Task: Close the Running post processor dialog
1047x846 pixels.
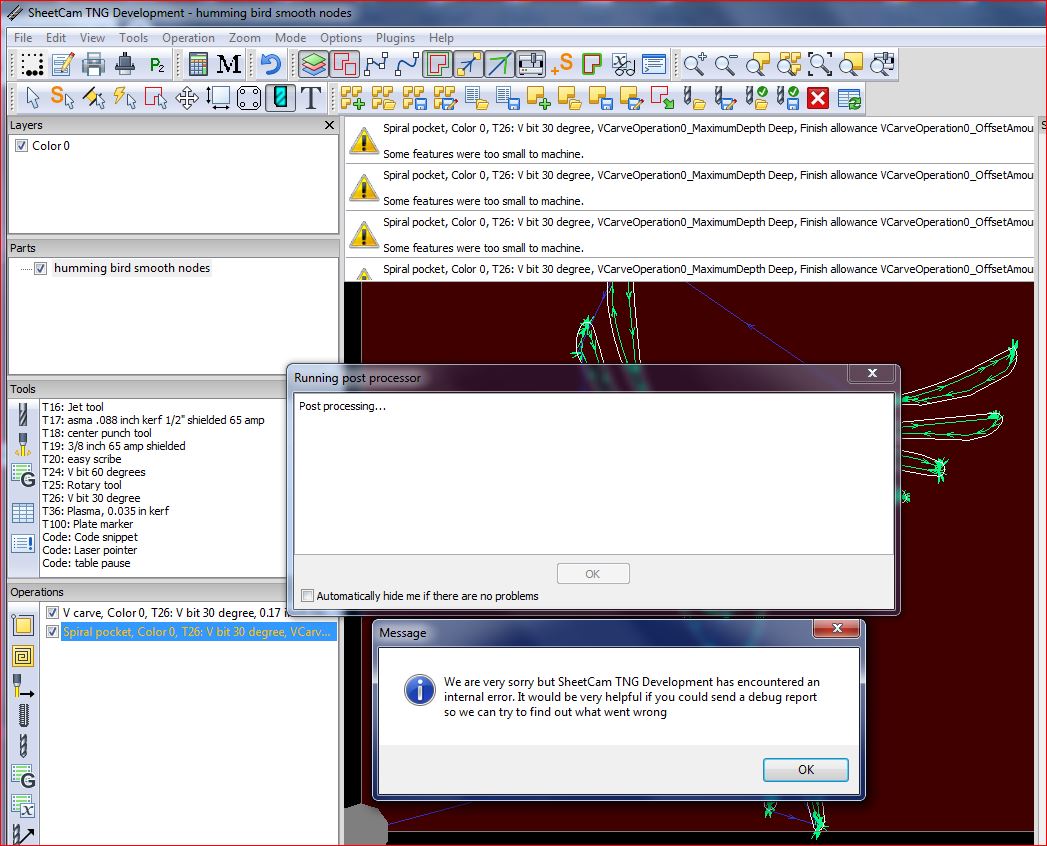Action: pos(872,373)
